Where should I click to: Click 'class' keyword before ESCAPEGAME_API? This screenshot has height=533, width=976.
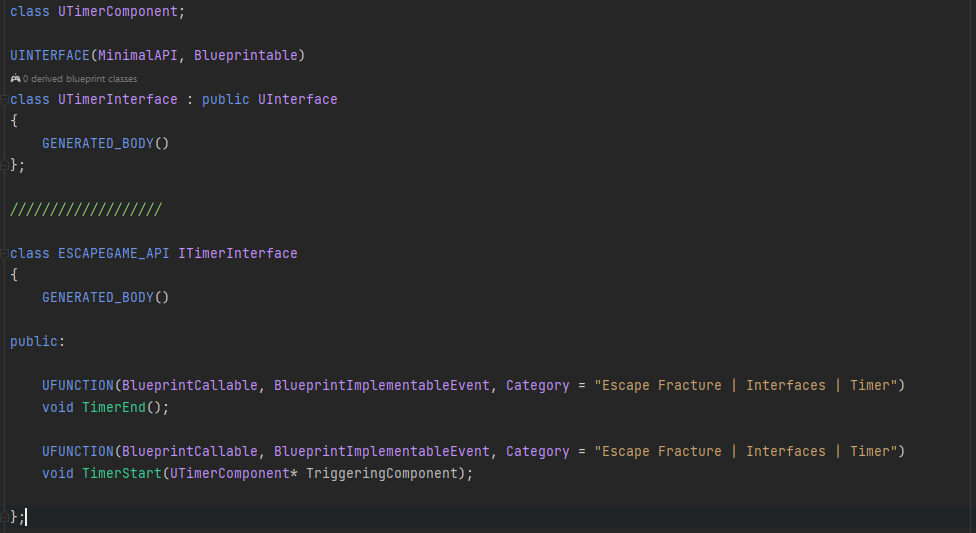coord(30,253)
